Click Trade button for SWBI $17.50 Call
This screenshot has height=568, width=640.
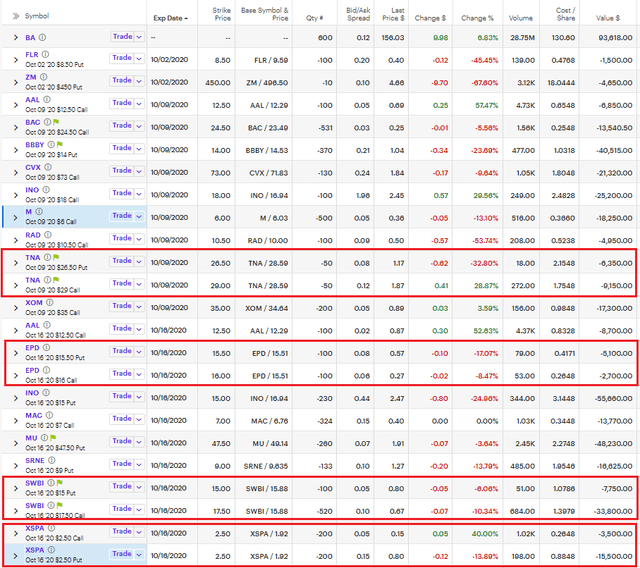(122, 508)
